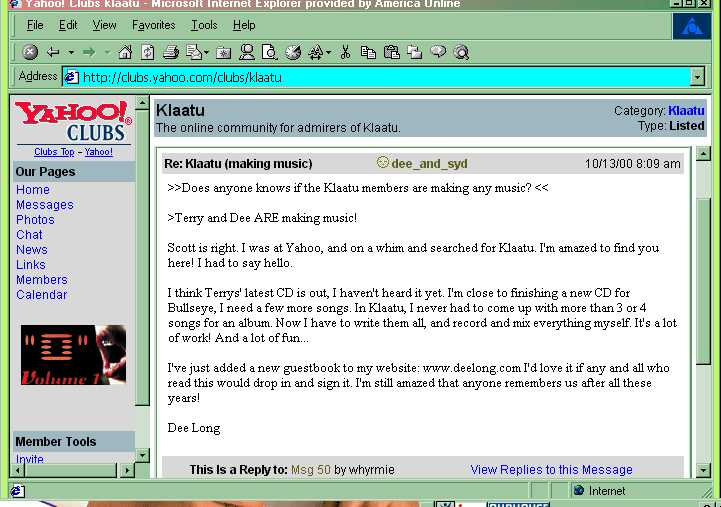721x507 pixels.
Task: Click the Klaatu Volume 1 album thumbnail
Action: (x=73, y=355)
